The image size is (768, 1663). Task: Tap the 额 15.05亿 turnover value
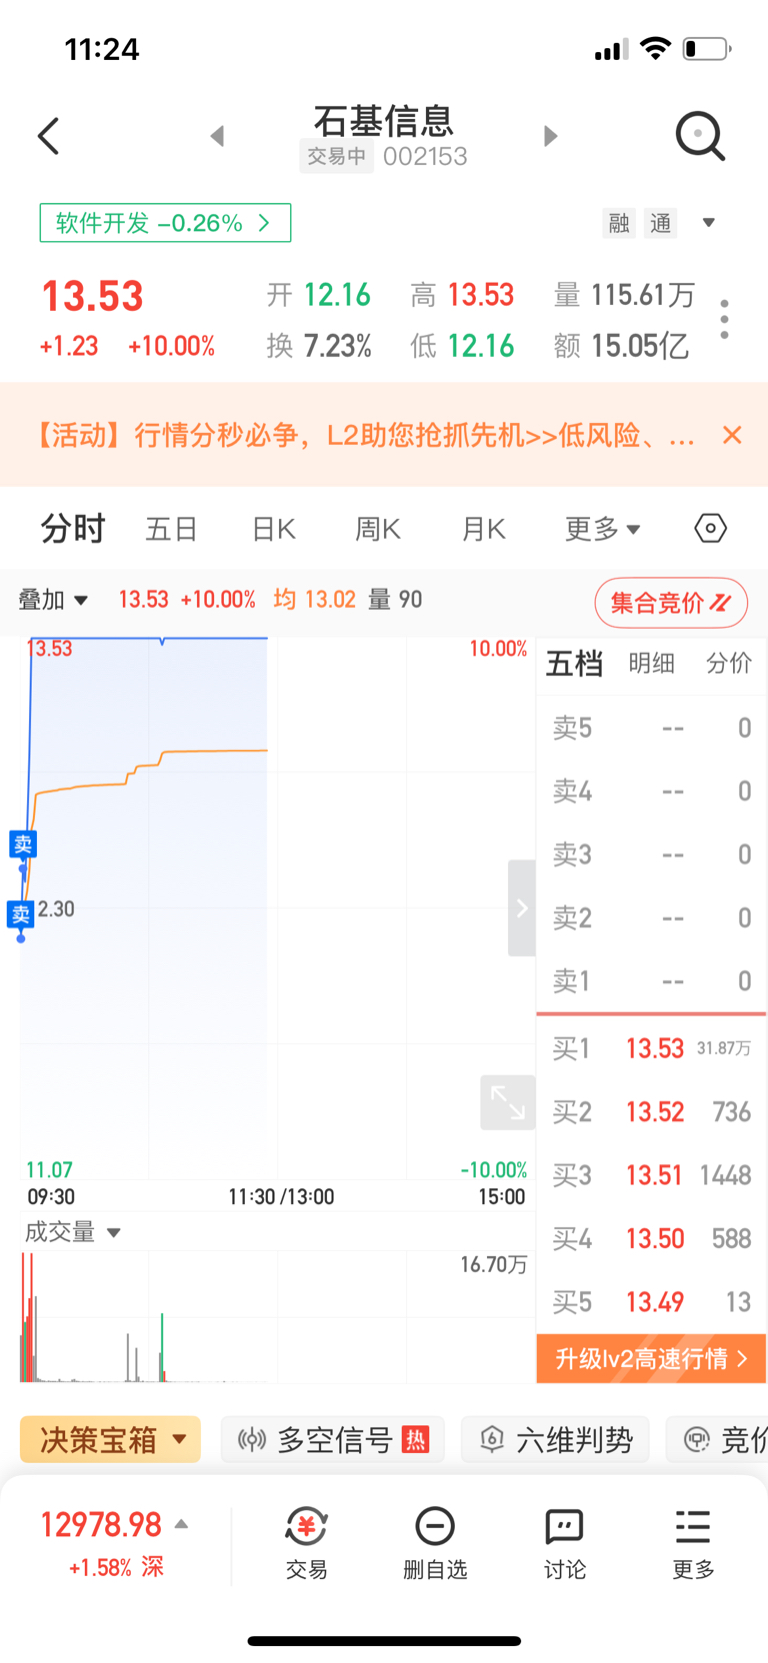(621, 346)
